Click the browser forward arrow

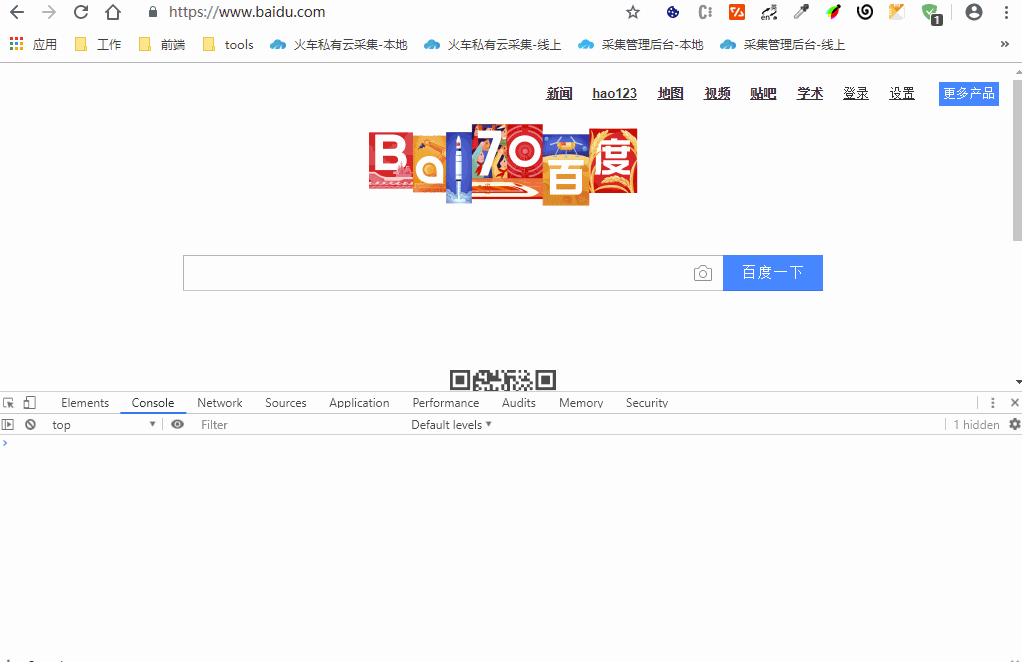pos(49,12)
